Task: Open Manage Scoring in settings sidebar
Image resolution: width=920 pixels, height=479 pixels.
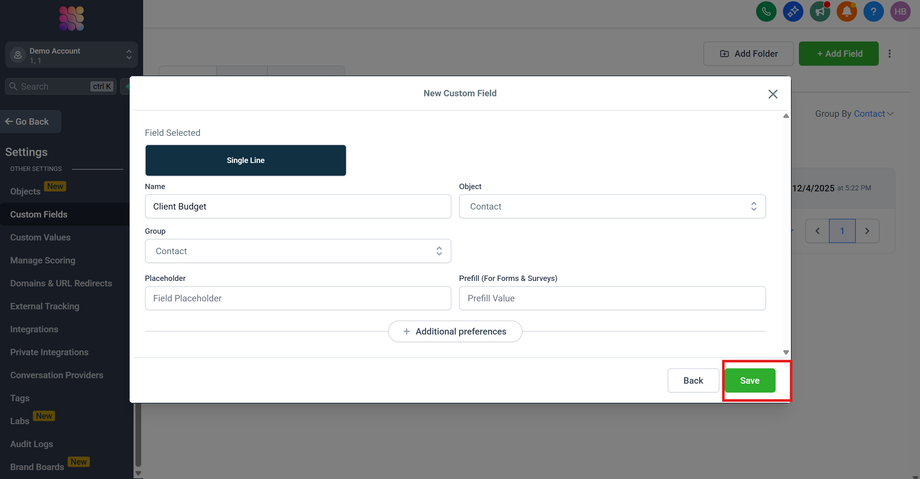Action: tap(43, 261)
